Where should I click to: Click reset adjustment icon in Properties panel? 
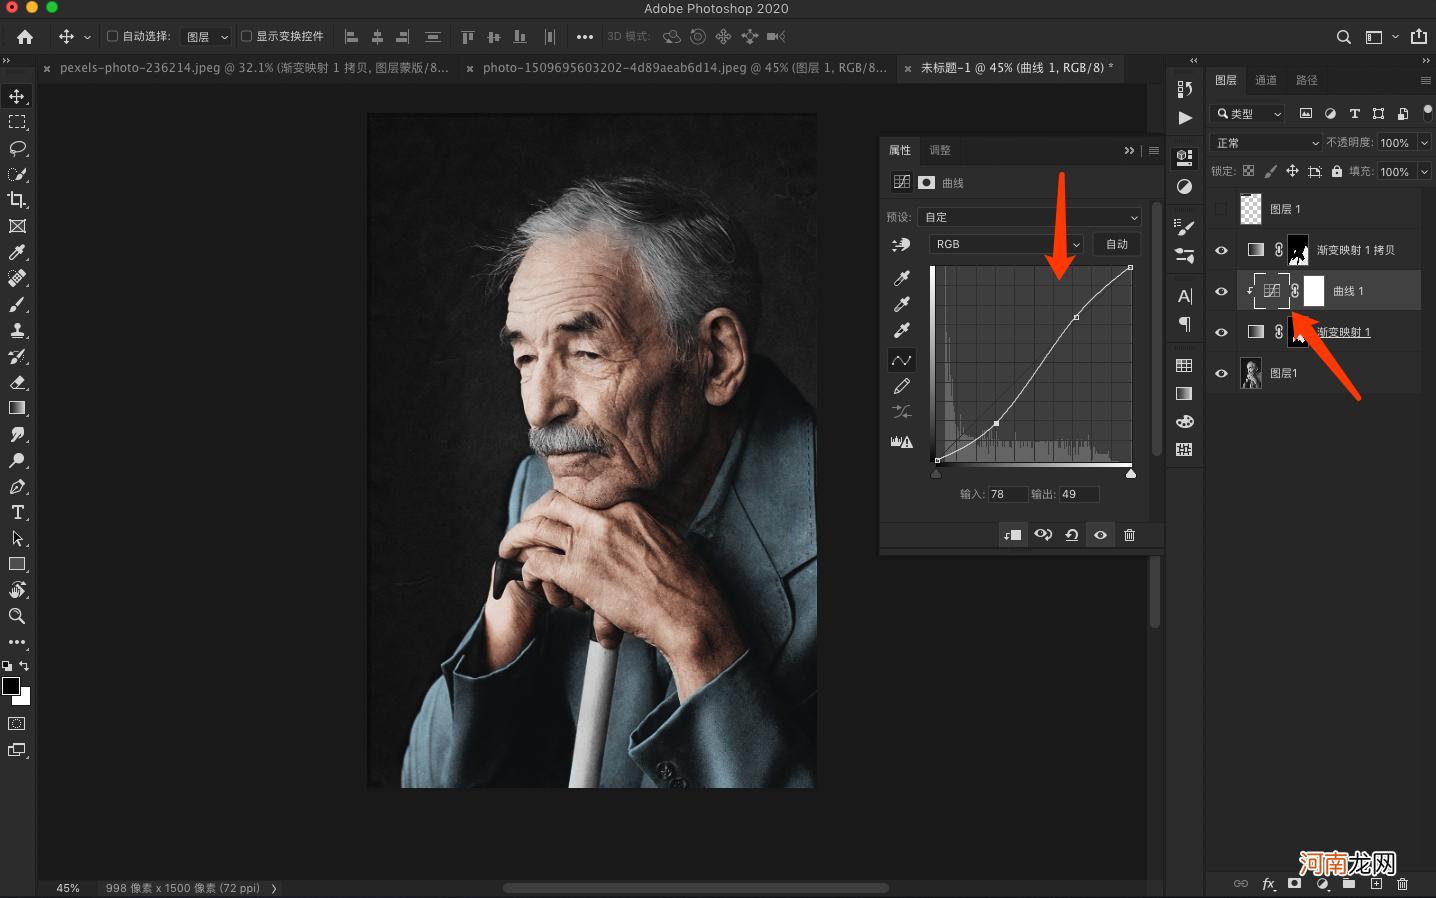(1071, 535)
